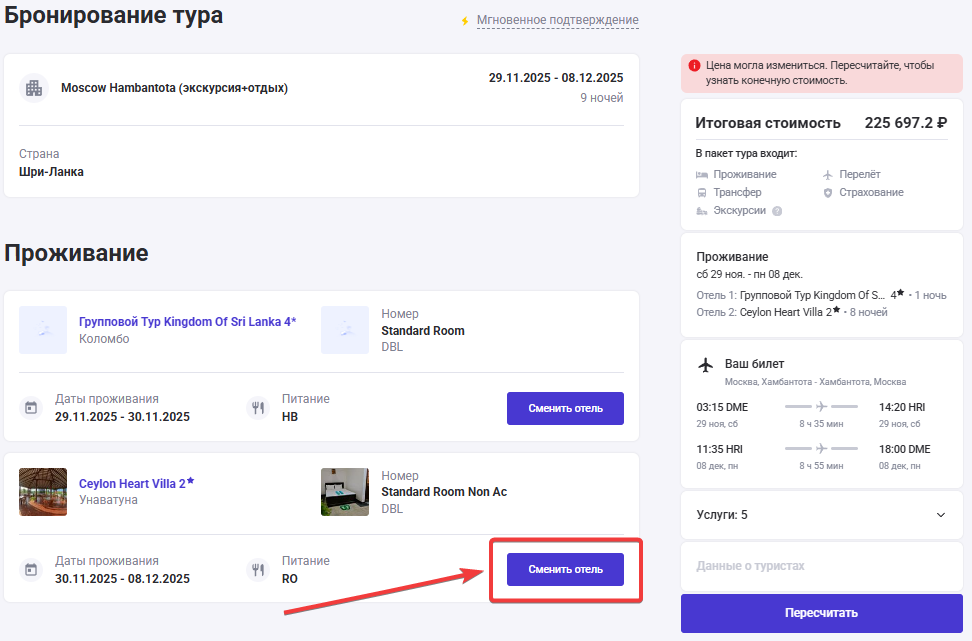Image resolution: width=972 pixels, height=641 pixels.
Task: Click the calendar icon for 30.11.2025 stay dates
Action: (31, 570)
